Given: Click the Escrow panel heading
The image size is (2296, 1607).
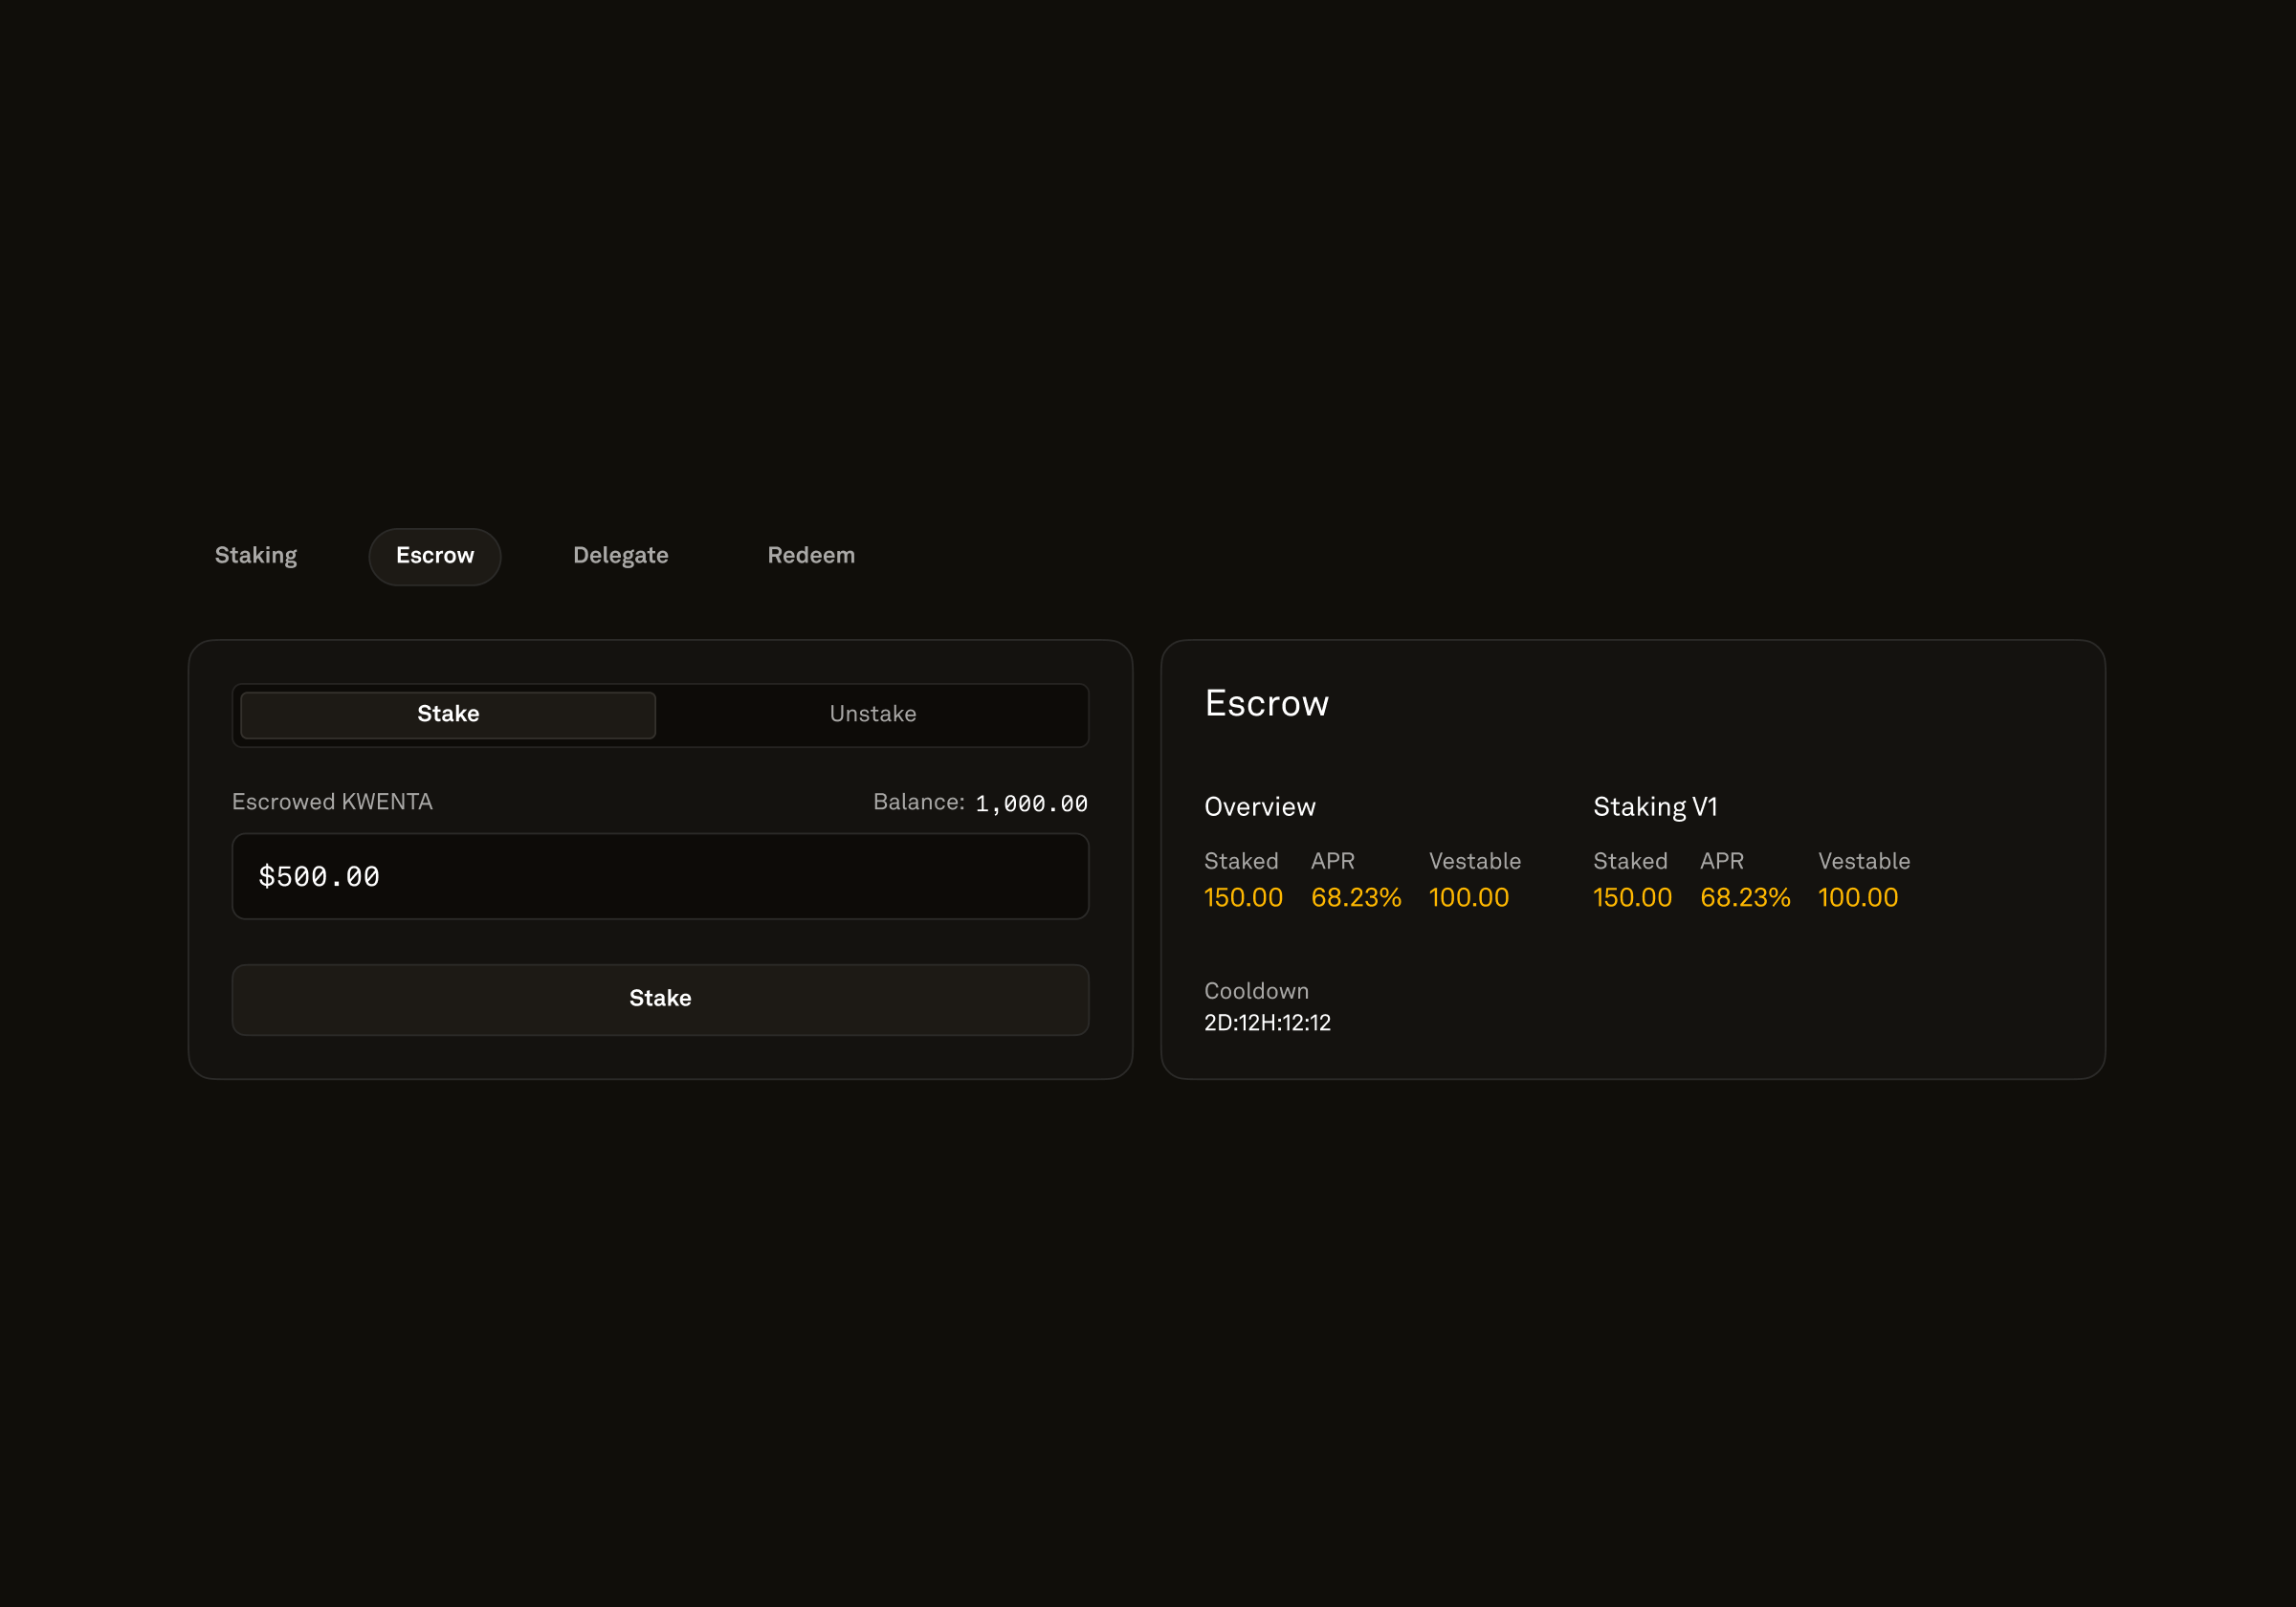Looking at the screenshot, I should point(1266,703).
